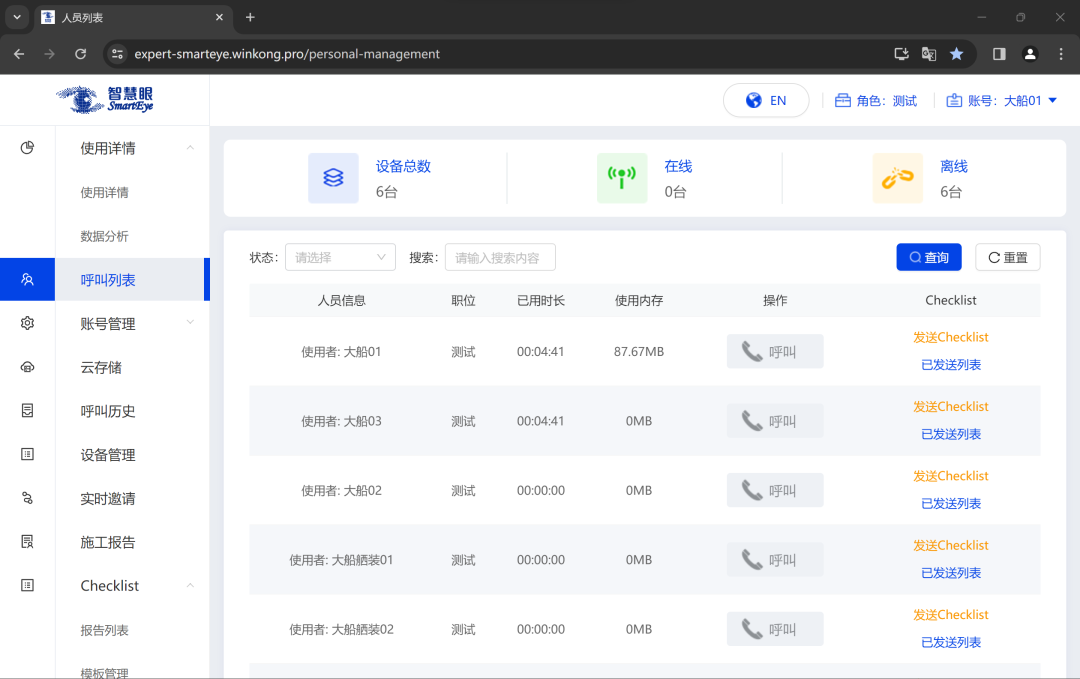Viewport: 1080px width, 679px height.
Task: Open the Chrome three-dot menu
Action: (1061, 54)
